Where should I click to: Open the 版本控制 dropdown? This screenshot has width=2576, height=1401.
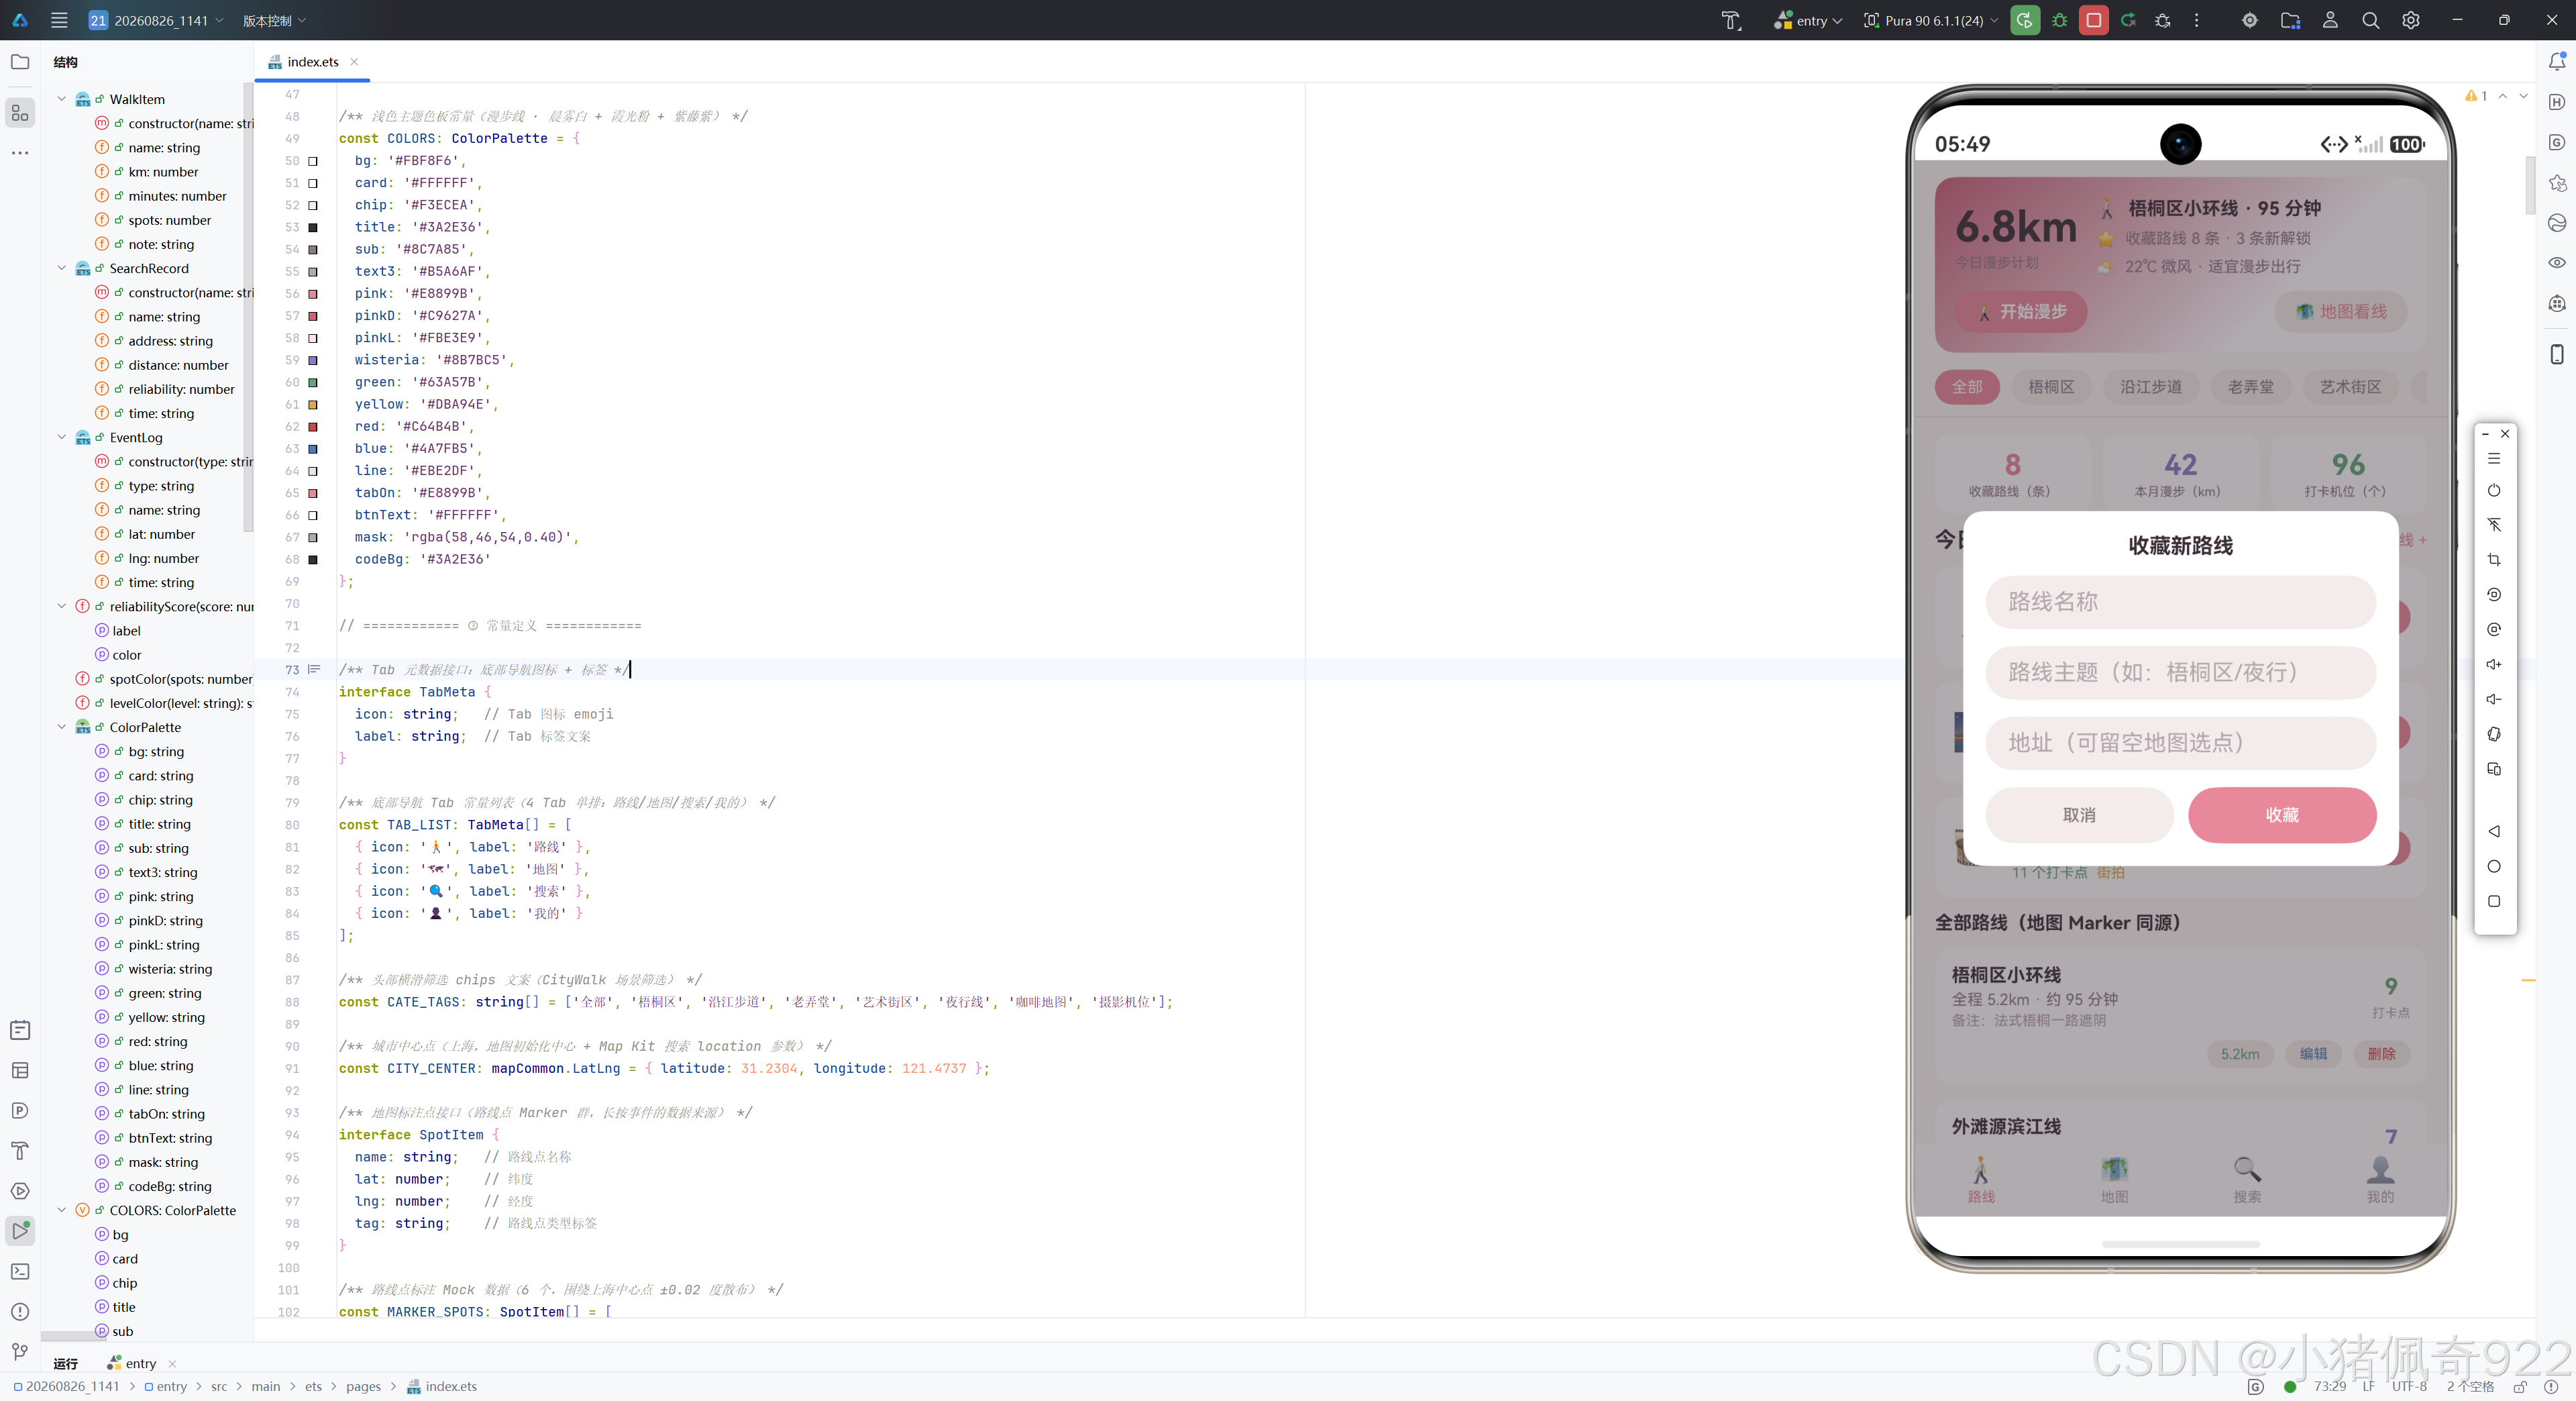click(274, 20)
